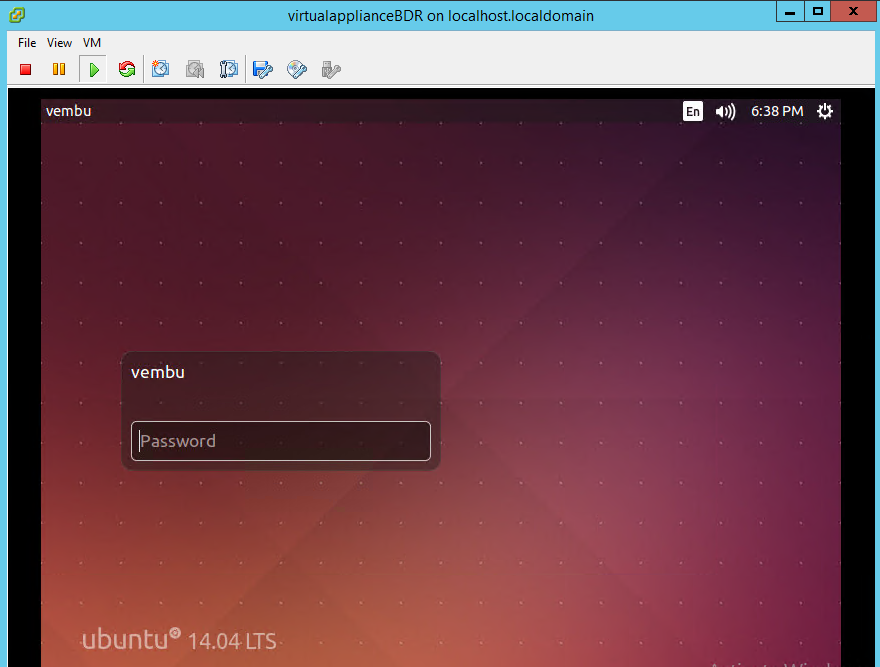Open the View menu

pyautogui.click(x=59, y=43)
